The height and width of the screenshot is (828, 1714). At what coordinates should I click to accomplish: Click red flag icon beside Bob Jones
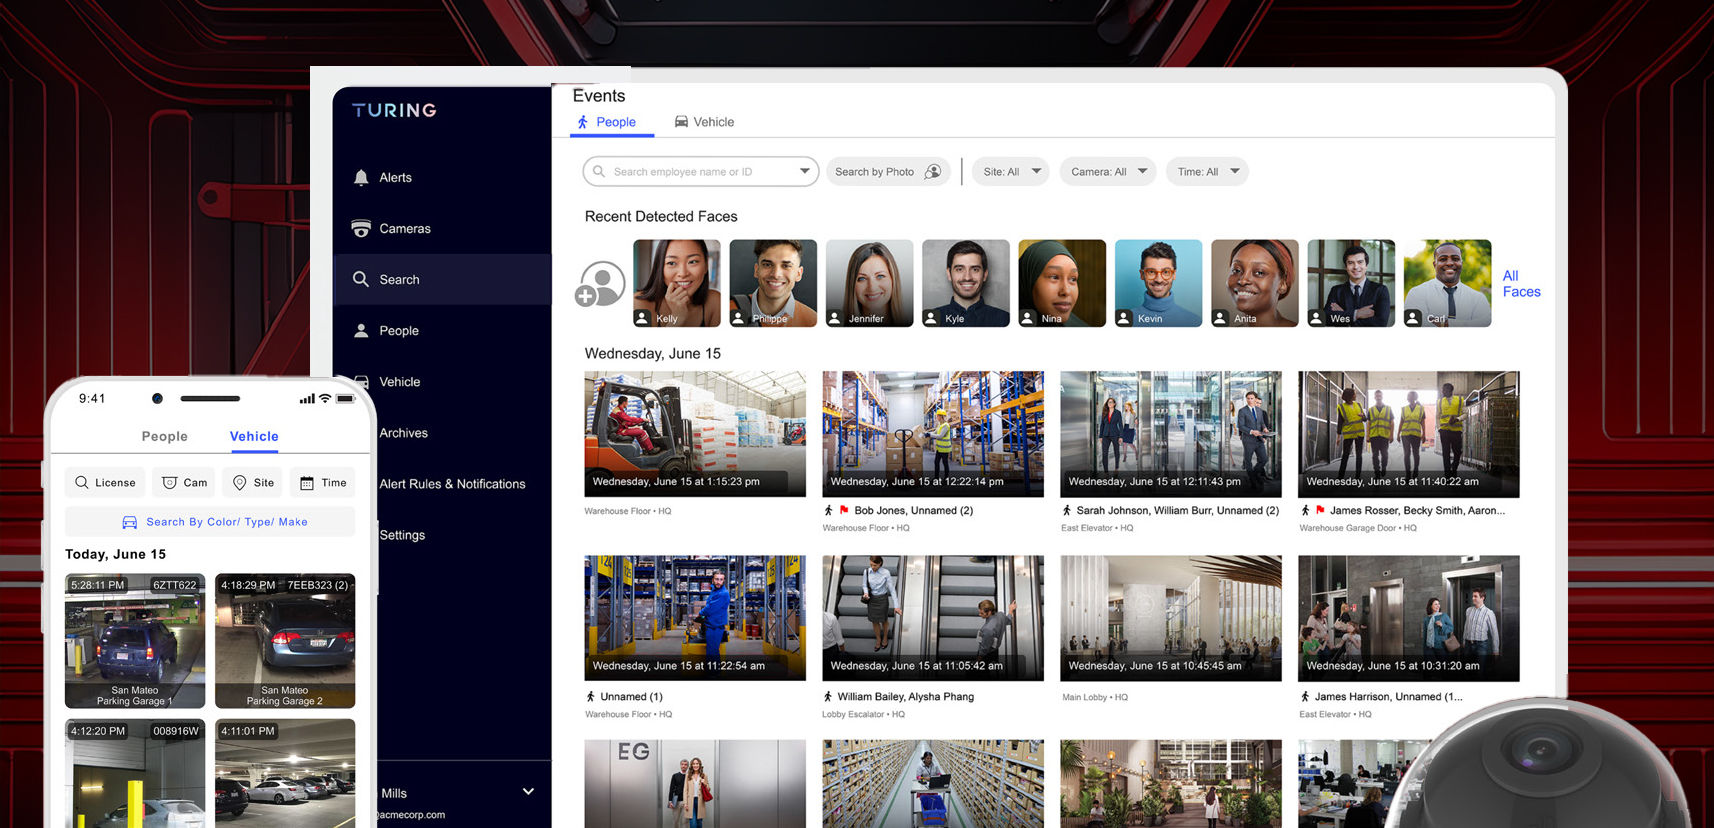coord(844,510)
